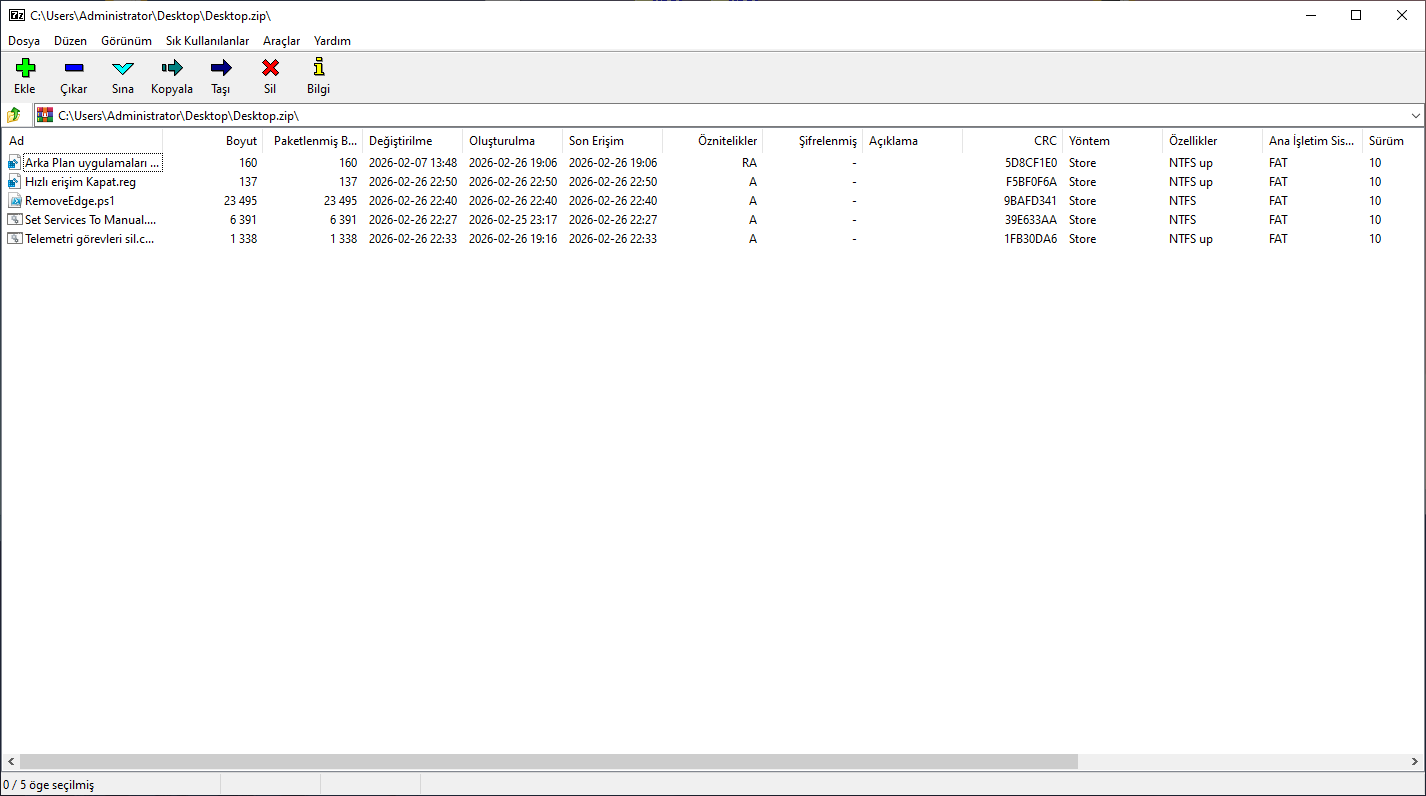The image size is (1426, 796).
Task: Sort by the Ad column header
Action: click(82, 141)
